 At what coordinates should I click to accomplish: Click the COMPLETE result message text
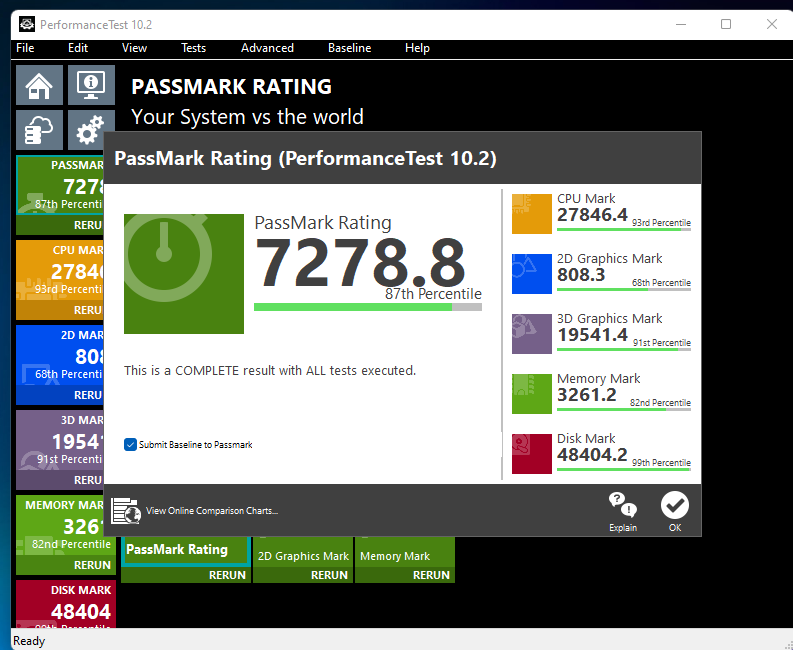[x=270, y=370]
